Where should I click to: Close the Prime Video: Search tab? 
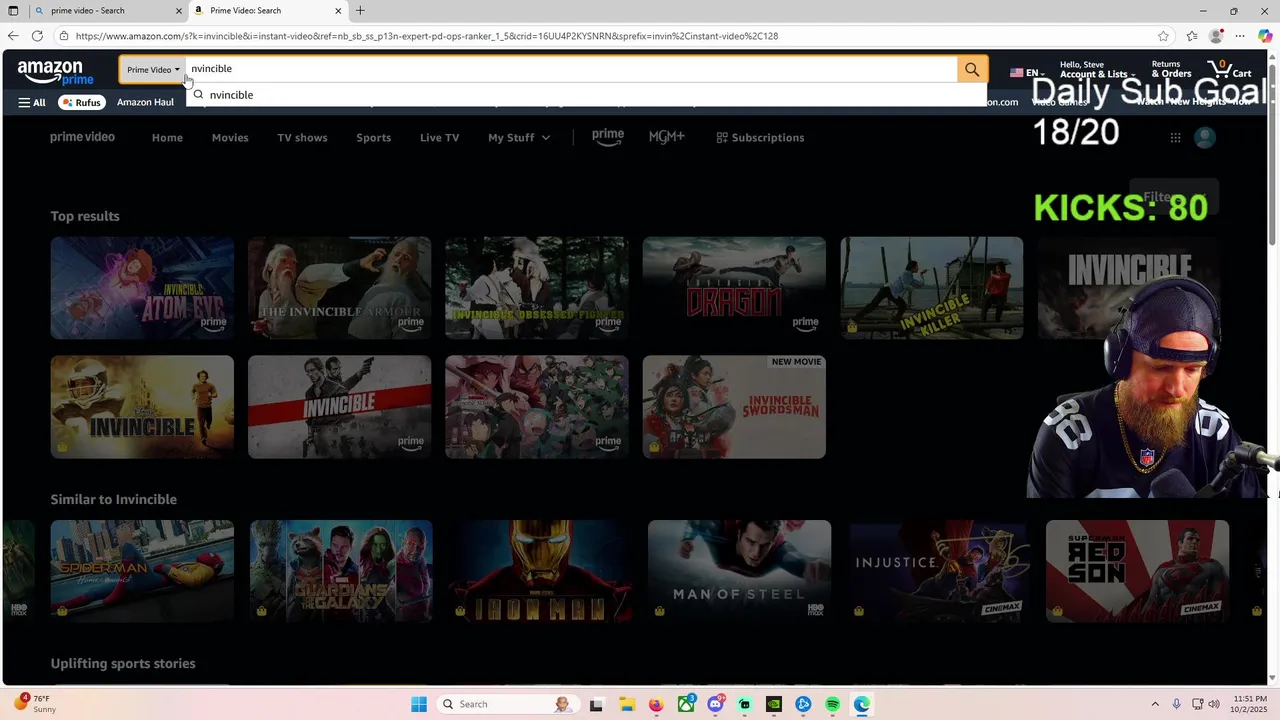click(x=338, y=11)
